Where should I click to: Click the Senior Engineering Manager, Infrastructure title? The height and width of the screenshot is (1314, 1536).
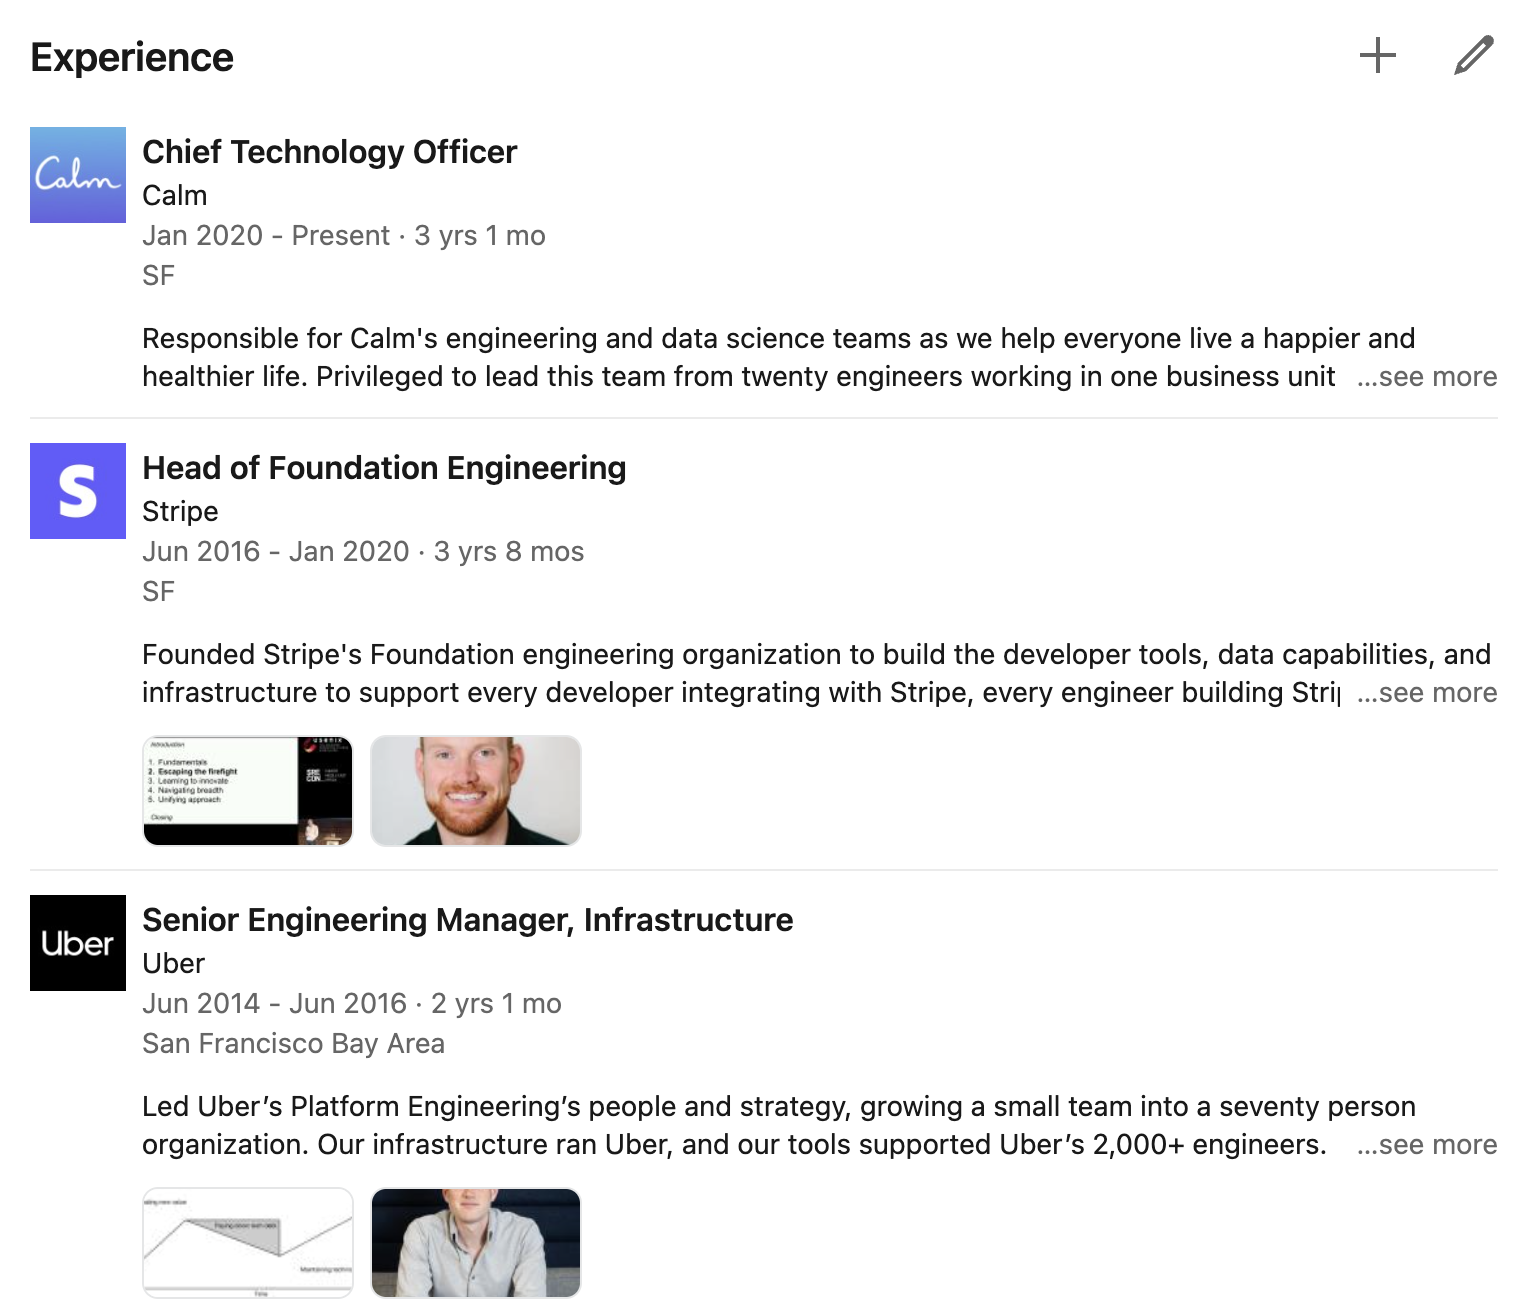click(x=467, y=919)
